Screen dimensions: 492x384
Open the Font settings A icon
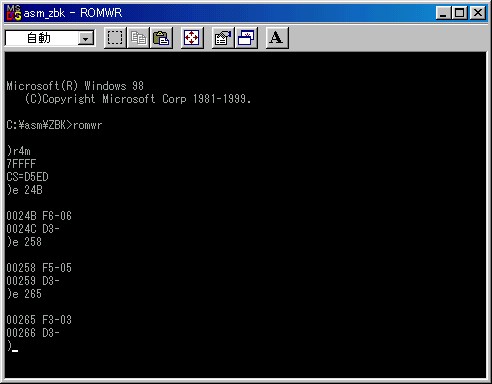(x=277, y=38)
